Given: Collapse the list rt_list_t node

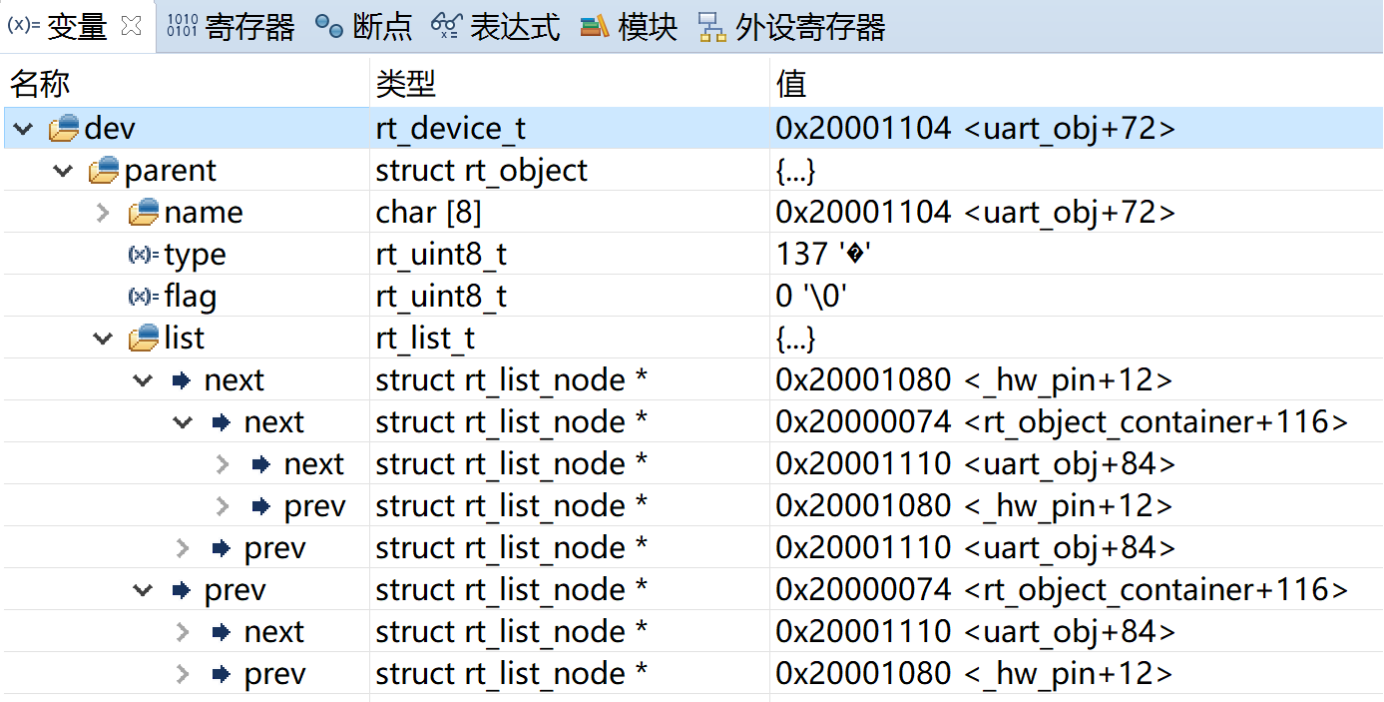Looking at the screenshot, I should pyautogui.click(x=101, y=338).
